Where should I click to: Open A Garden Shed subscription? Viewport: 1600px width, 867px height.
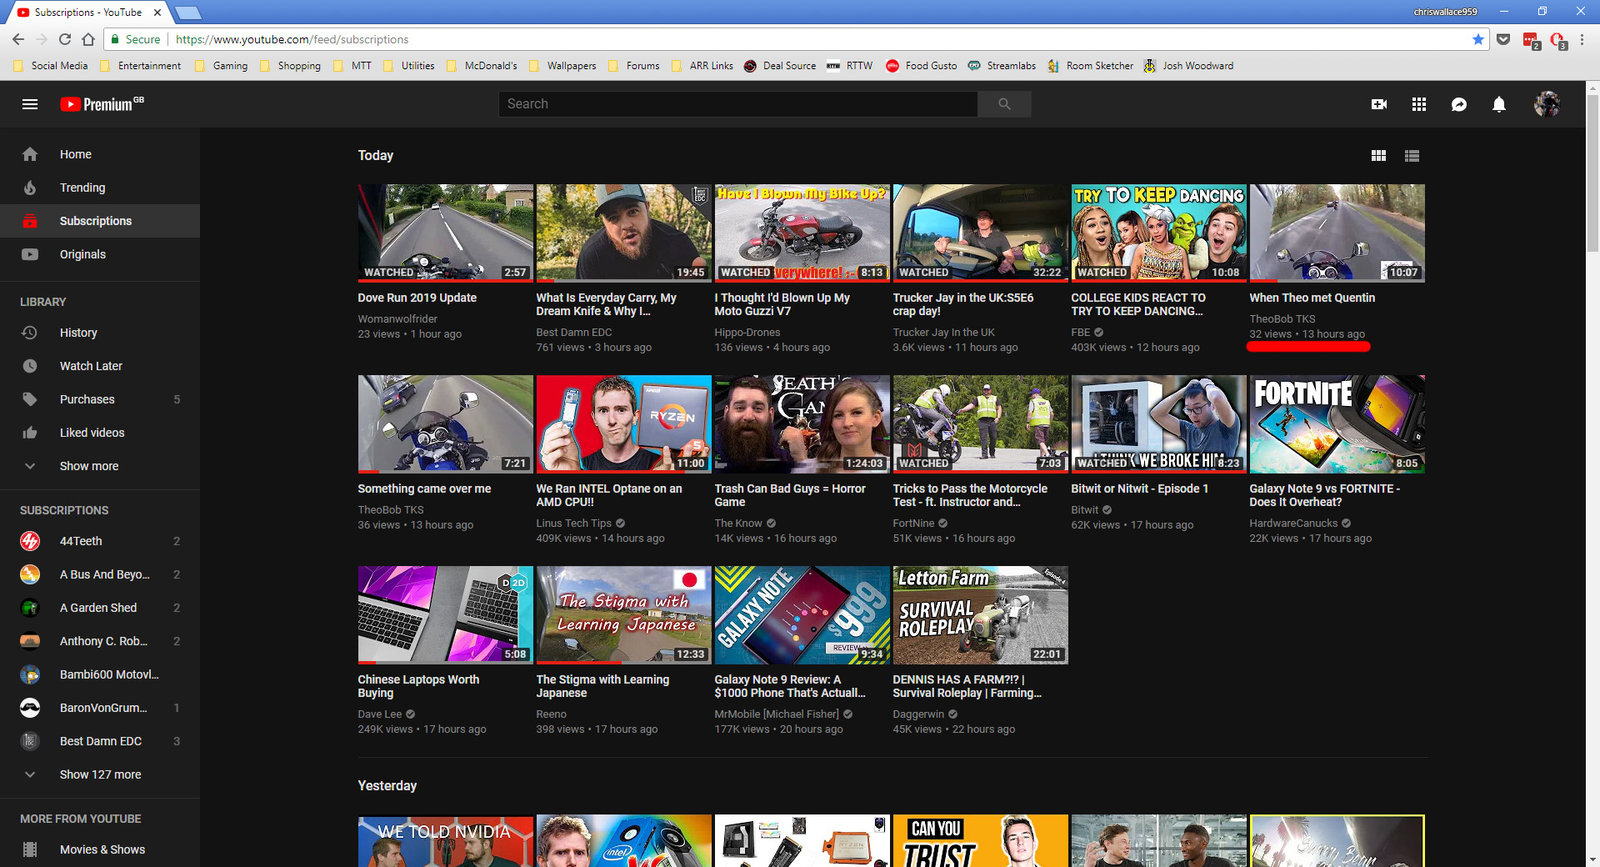point(100,608)
